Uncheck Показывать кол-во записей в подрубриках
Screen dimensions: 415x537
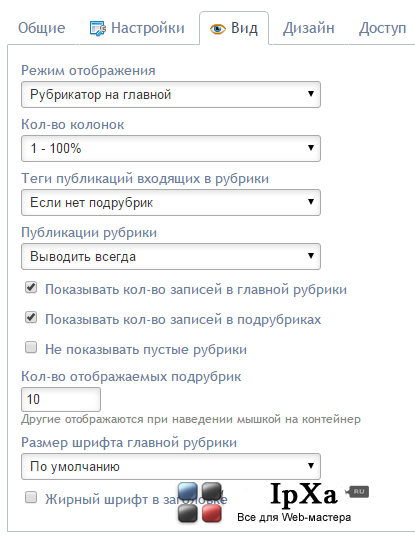tap(31, 317)
